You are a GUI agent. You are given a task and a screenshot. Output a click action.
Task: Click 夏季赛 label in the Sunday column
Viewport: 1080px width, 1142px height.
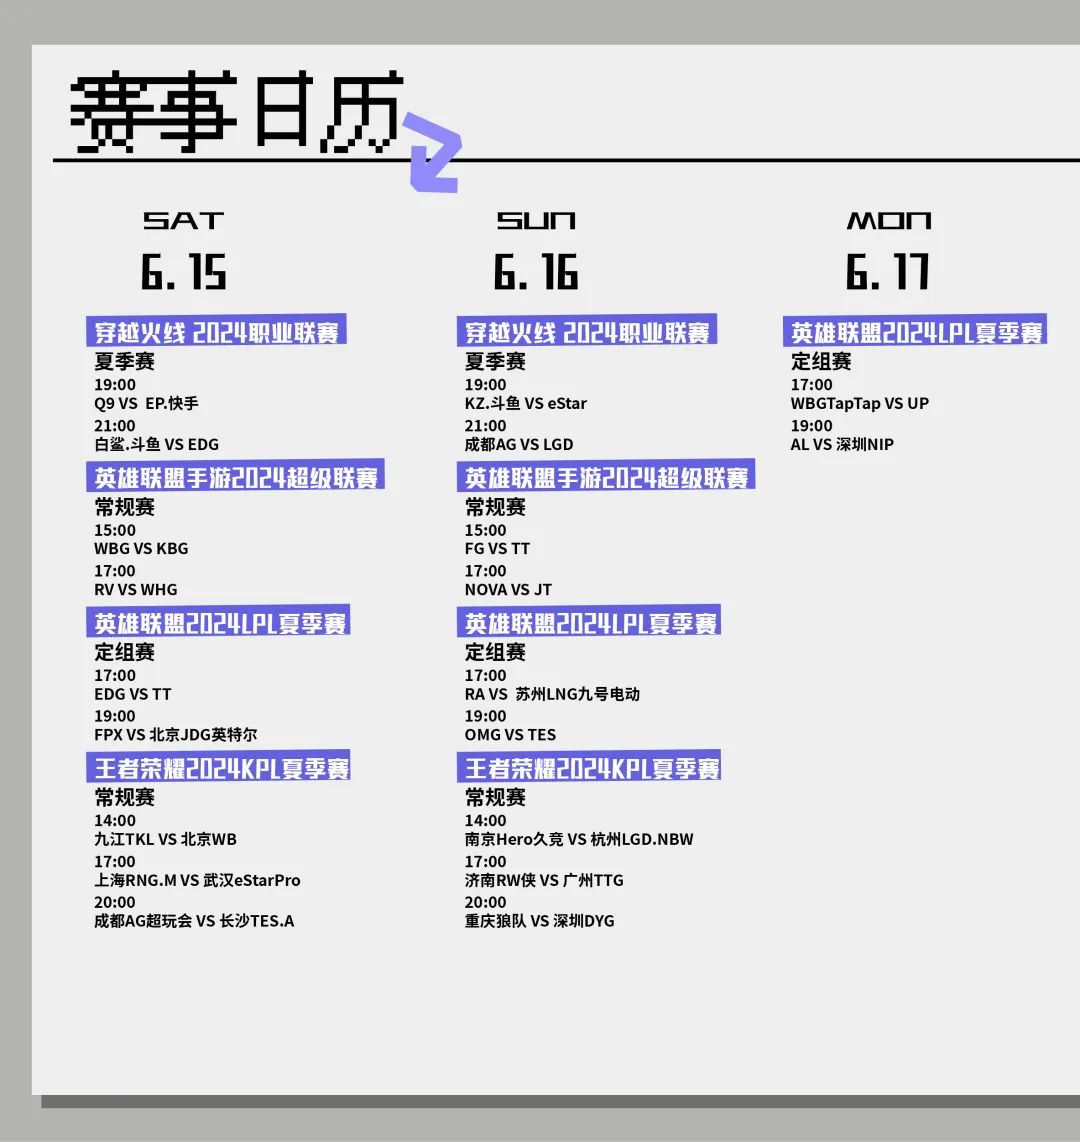[x=495, y=361]
